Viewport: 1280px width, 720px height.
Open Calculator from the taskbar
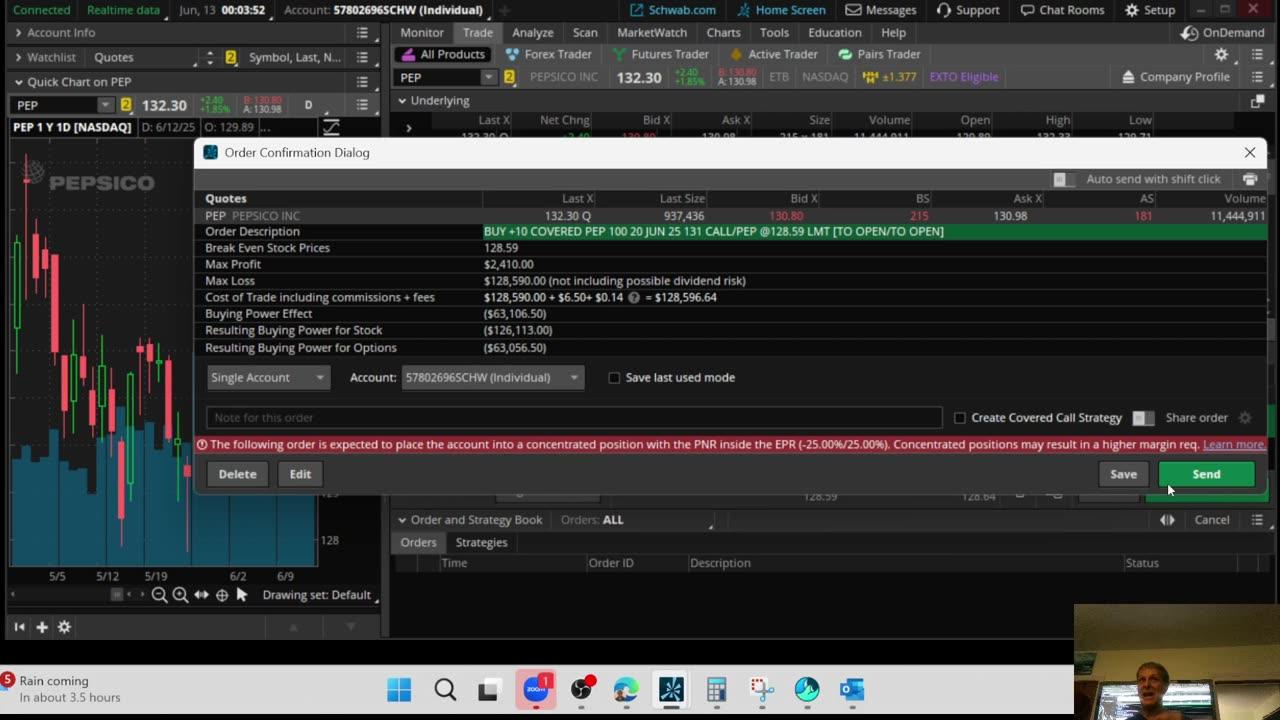(716, 690)
